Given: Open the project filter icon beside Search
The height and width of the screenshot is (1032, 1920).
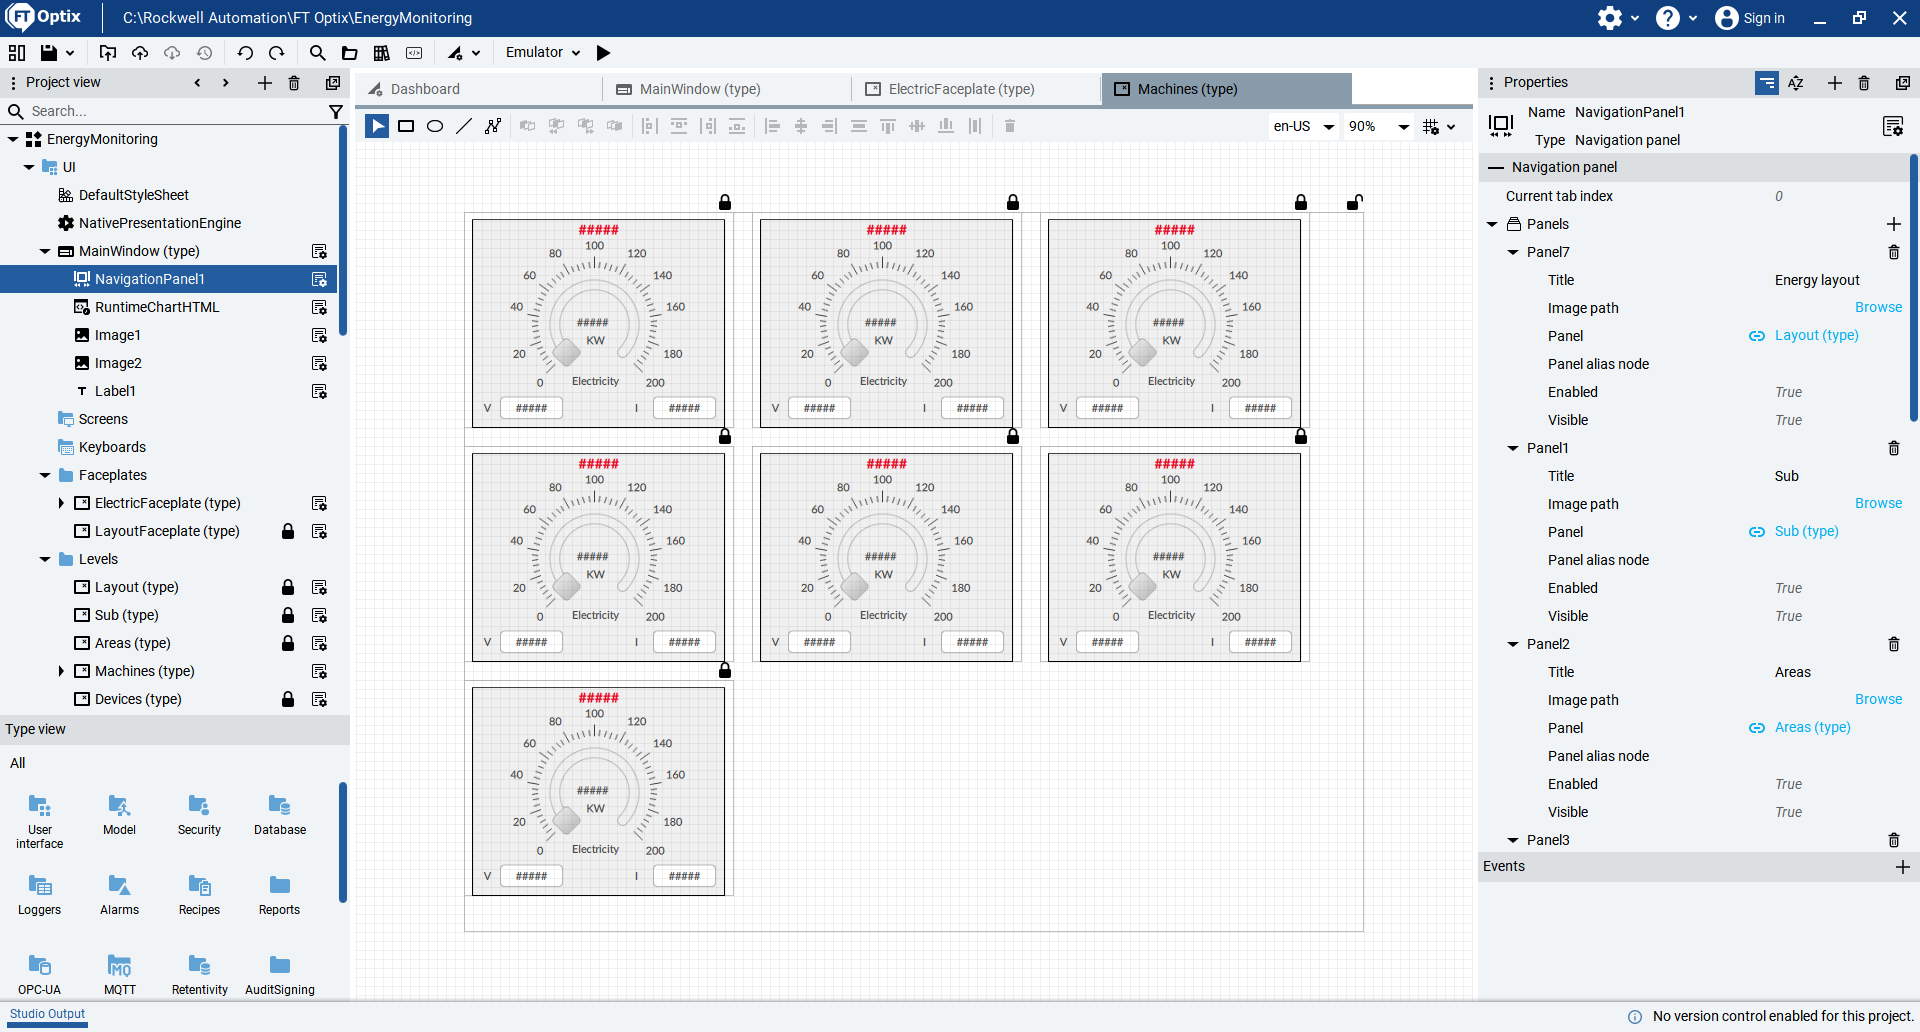Looking at the screenshot, I should pos(336,112).
